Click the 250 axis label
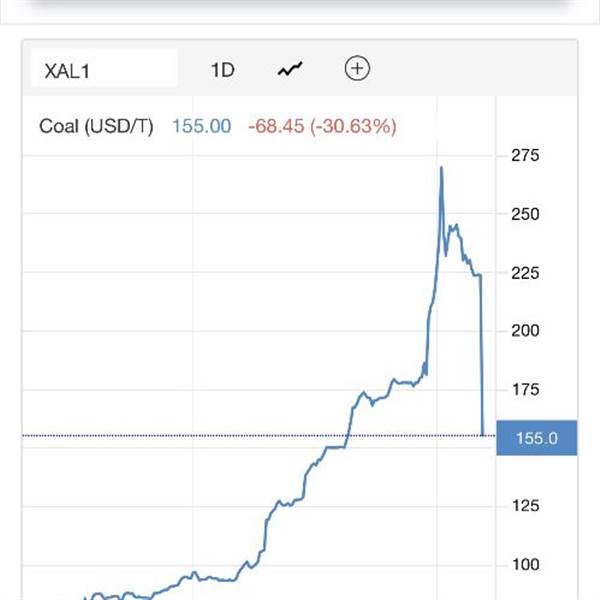The image size is (600, 600). tap(525, 214)
